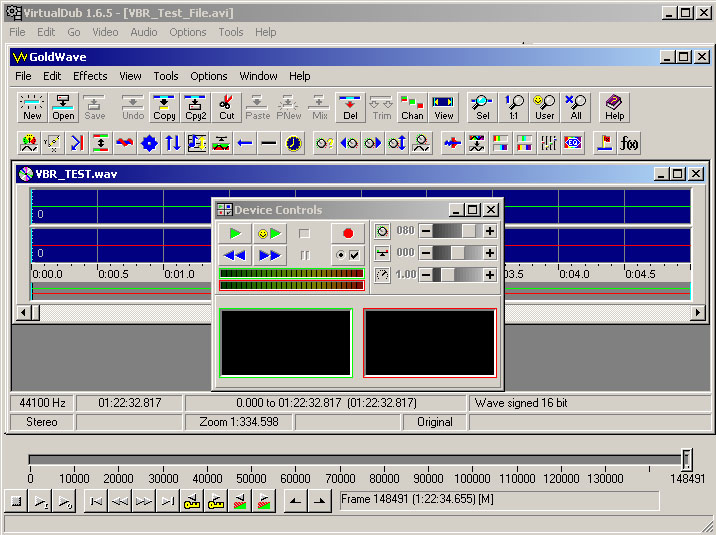Click the Fade Out volume icon

tap(373, 143)
